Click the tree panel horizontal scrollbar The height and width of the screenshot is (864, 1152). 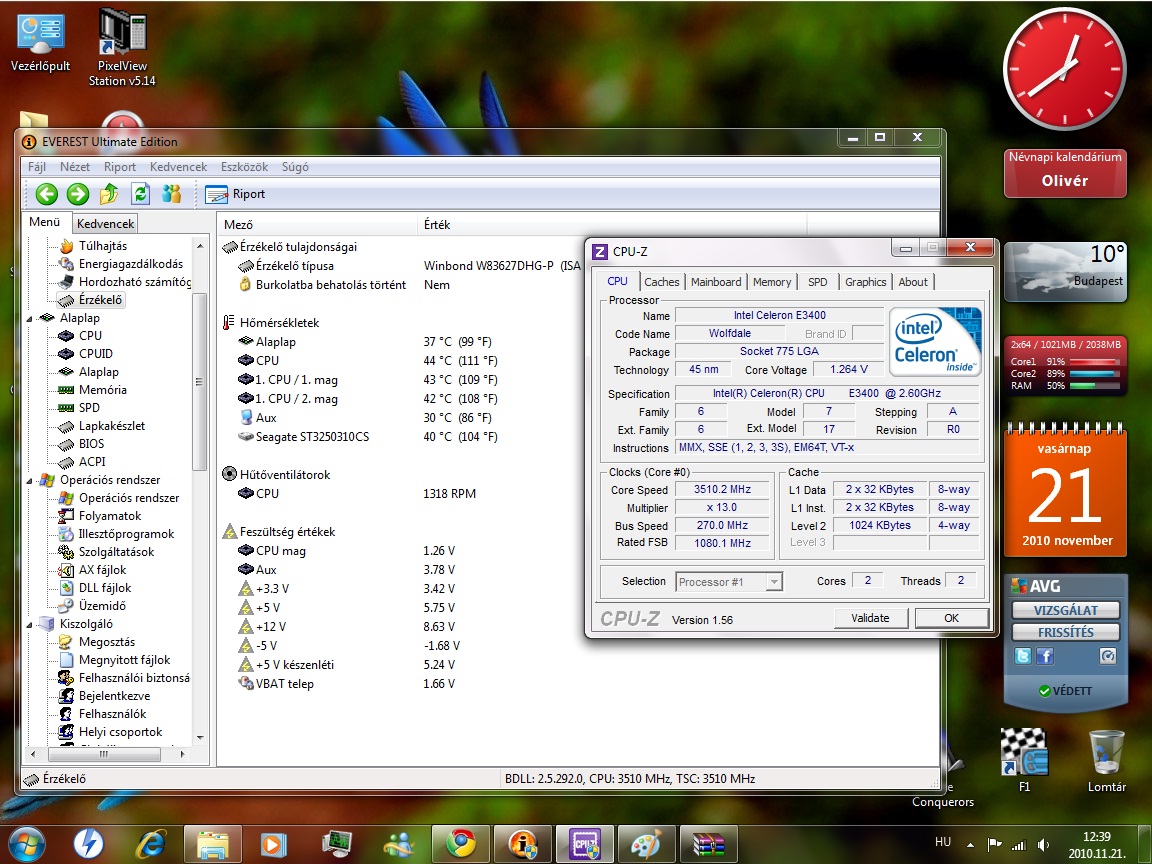[104, 754]
